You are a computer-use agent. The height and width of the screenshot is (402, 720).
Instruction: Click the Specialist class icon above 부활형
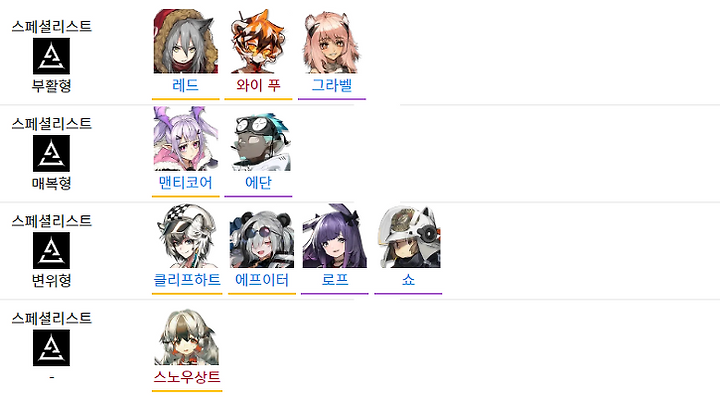coord(51,56)
